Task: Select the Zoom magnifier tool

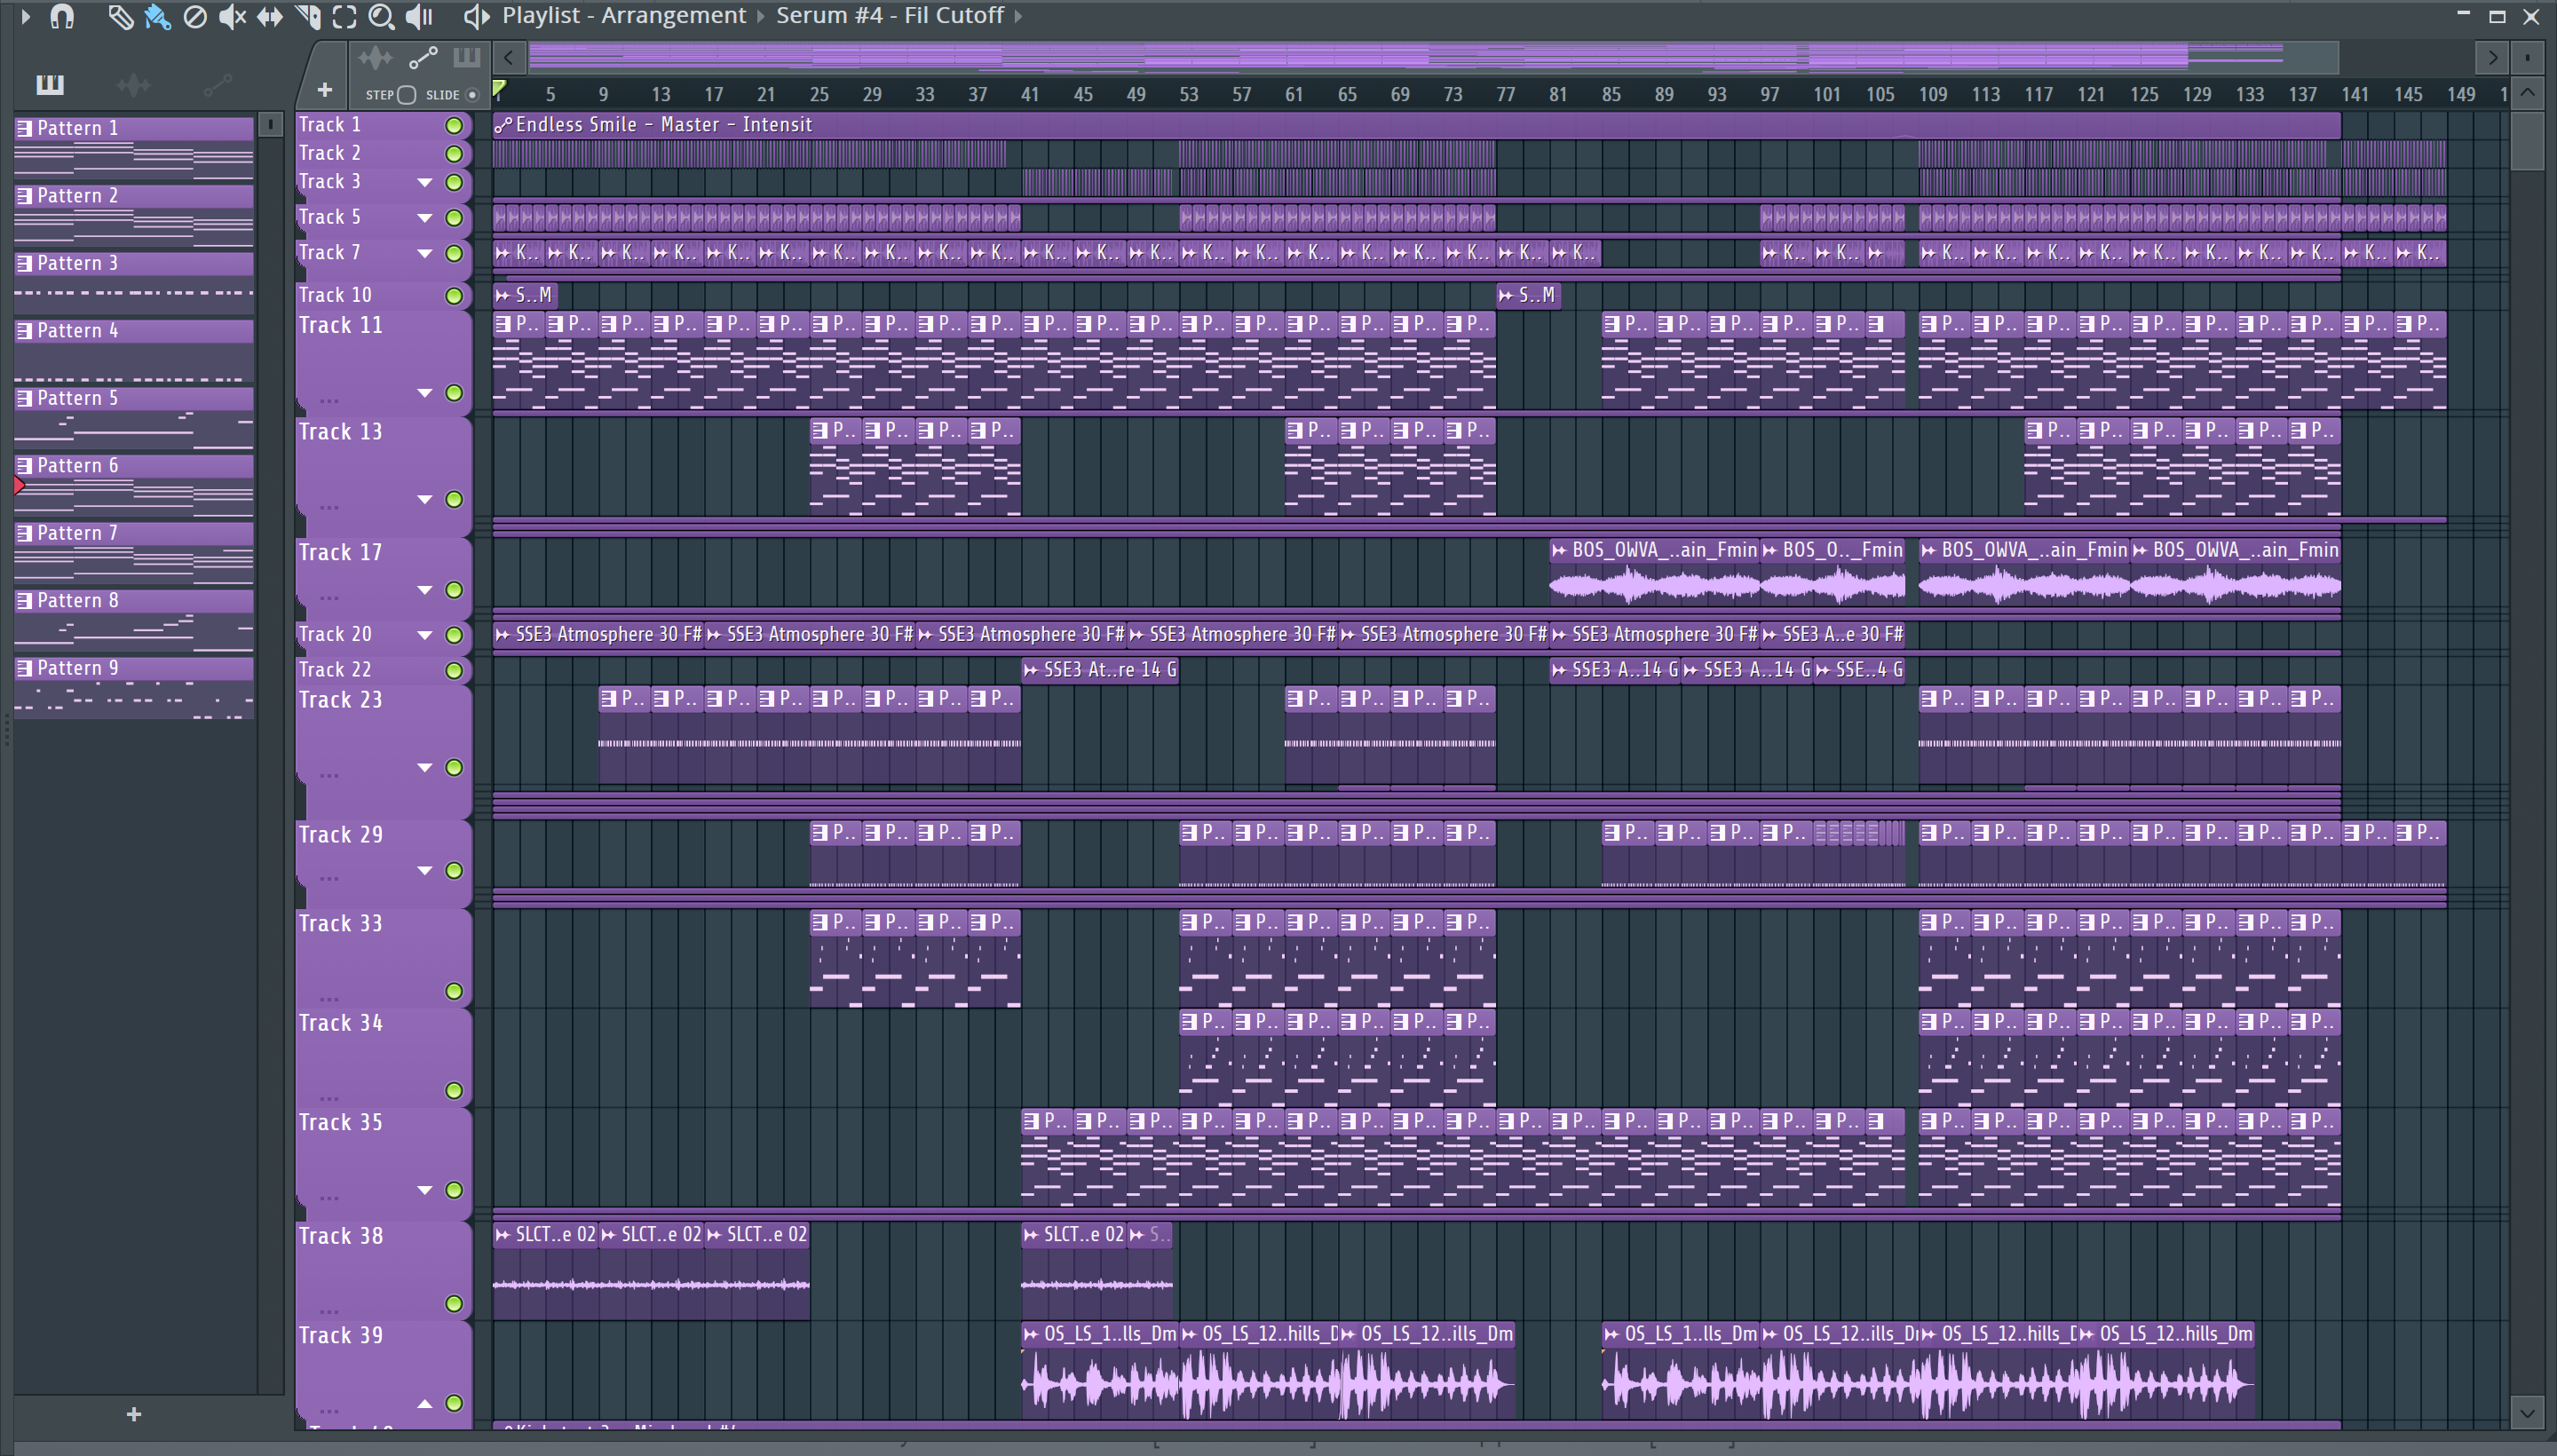Action: tap(381, 16)
